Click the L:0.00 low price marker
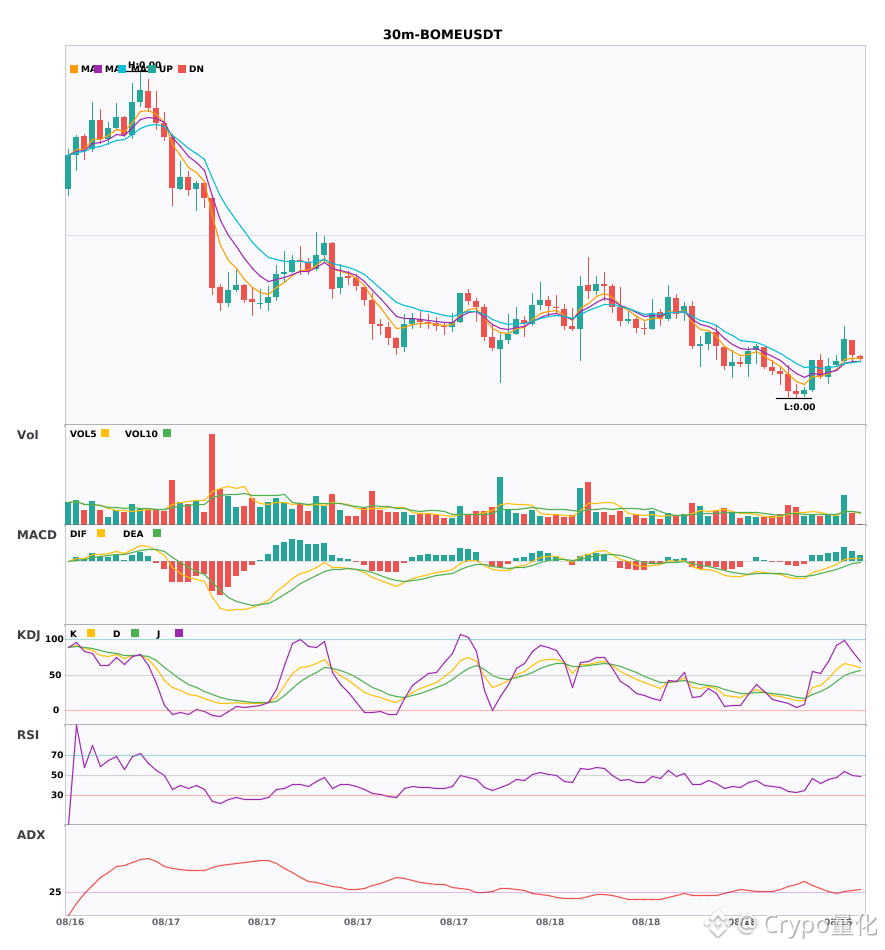 tap(800, 407)
